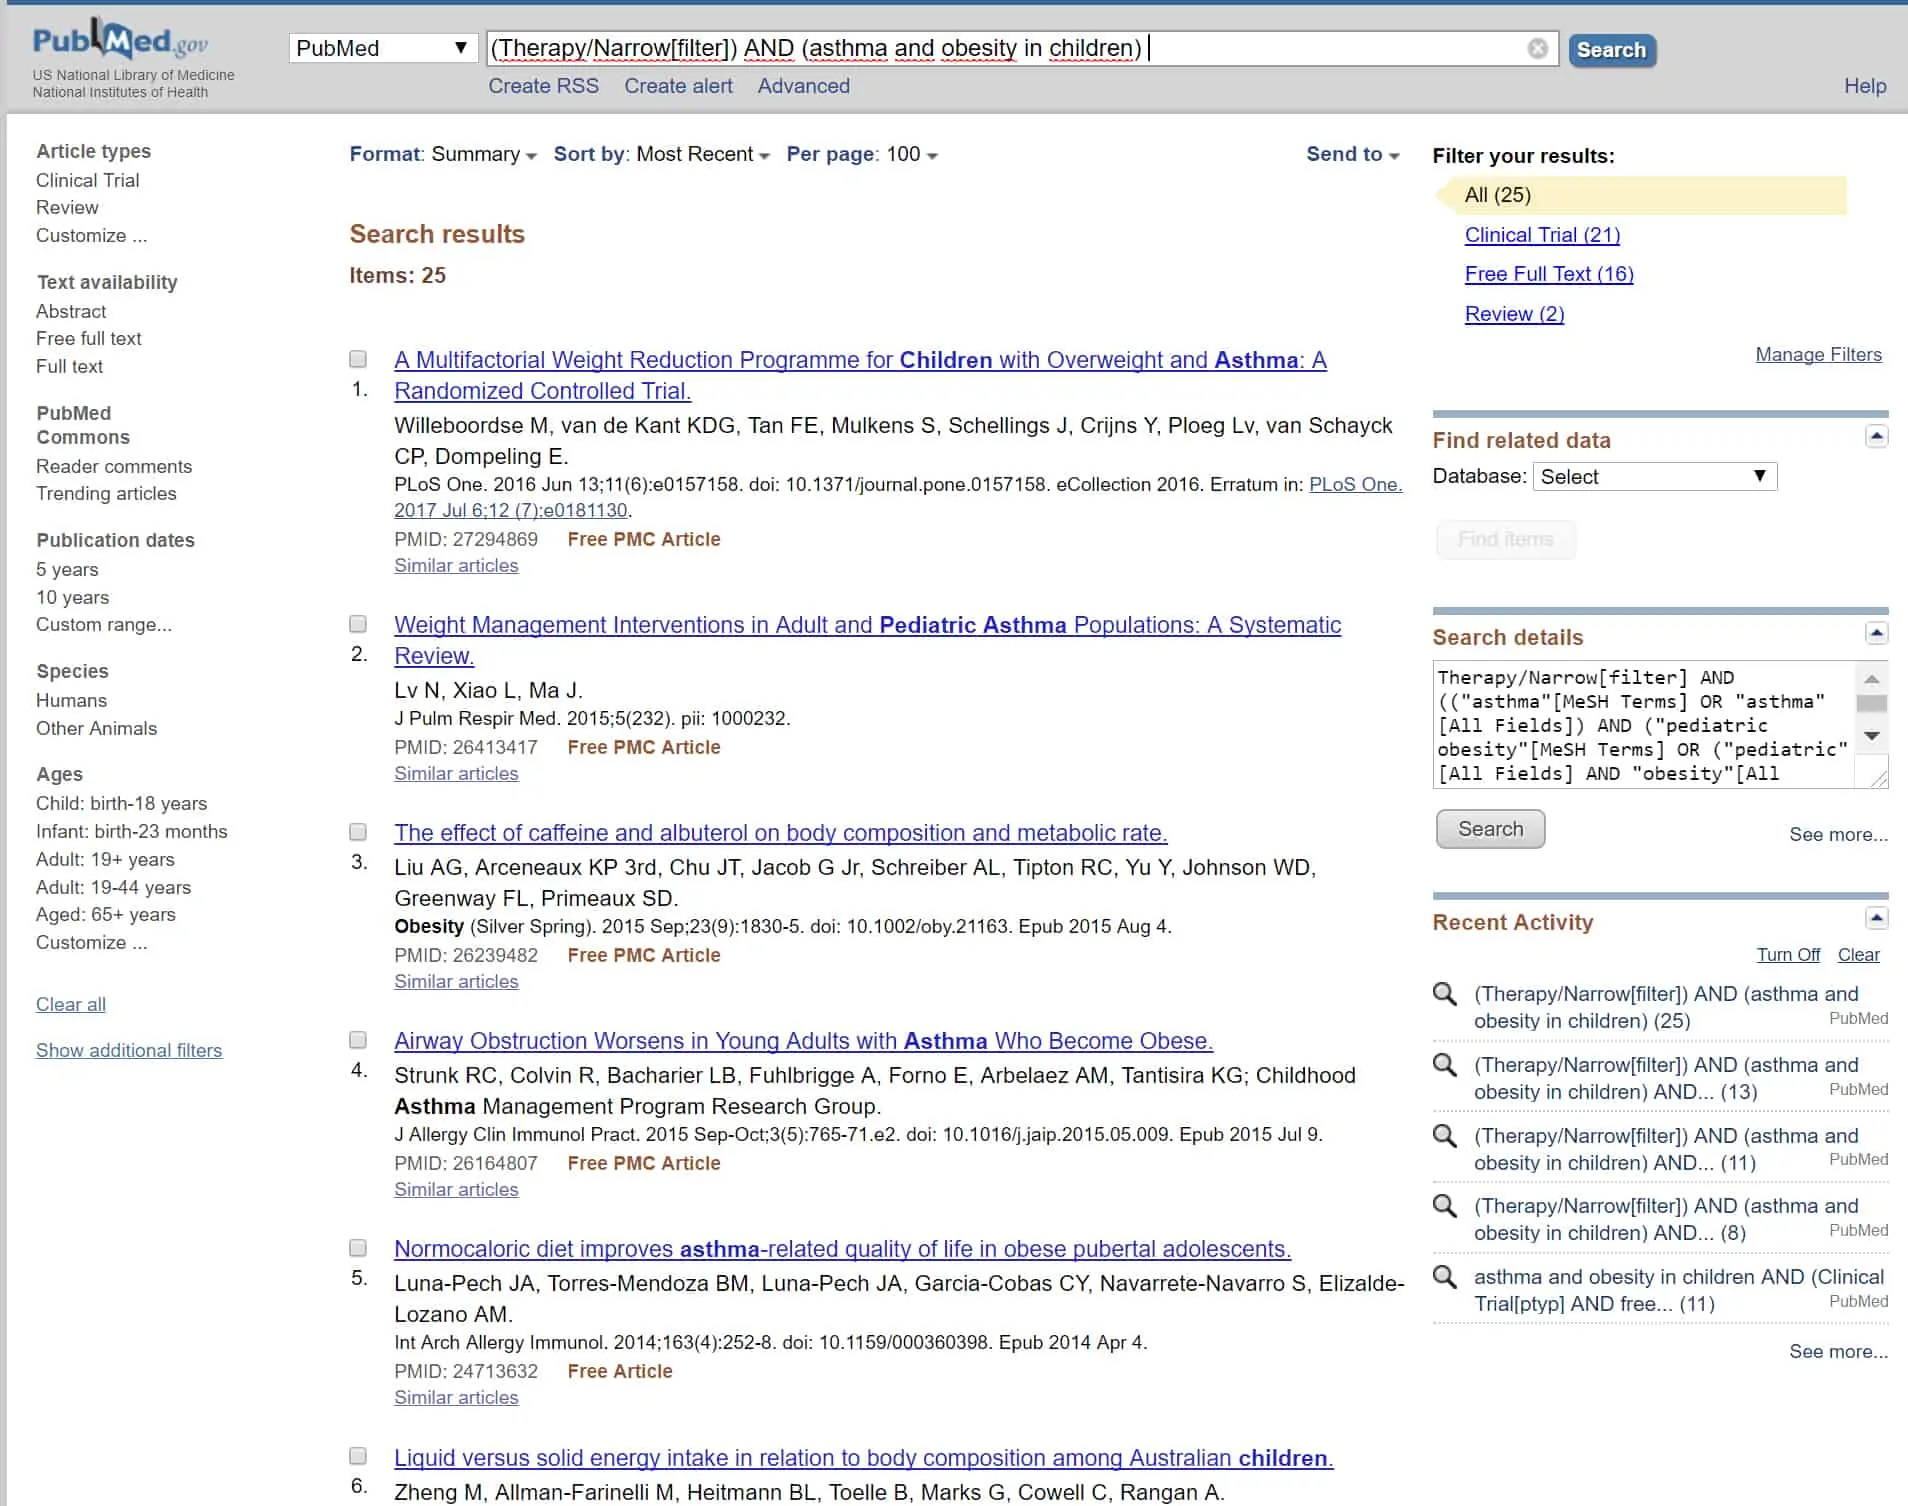Viewport: 1908px width, 1506px height.
Task: Select checkbox for Weight Management Interventions article
Action: pyautogui.click(x=358, y=624)
